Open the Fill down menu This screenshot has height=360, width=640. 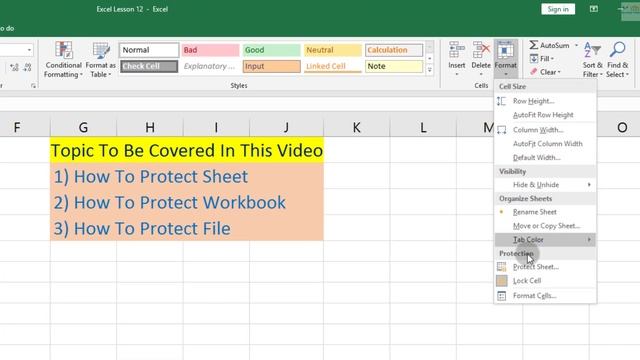[x=542, y=59]
